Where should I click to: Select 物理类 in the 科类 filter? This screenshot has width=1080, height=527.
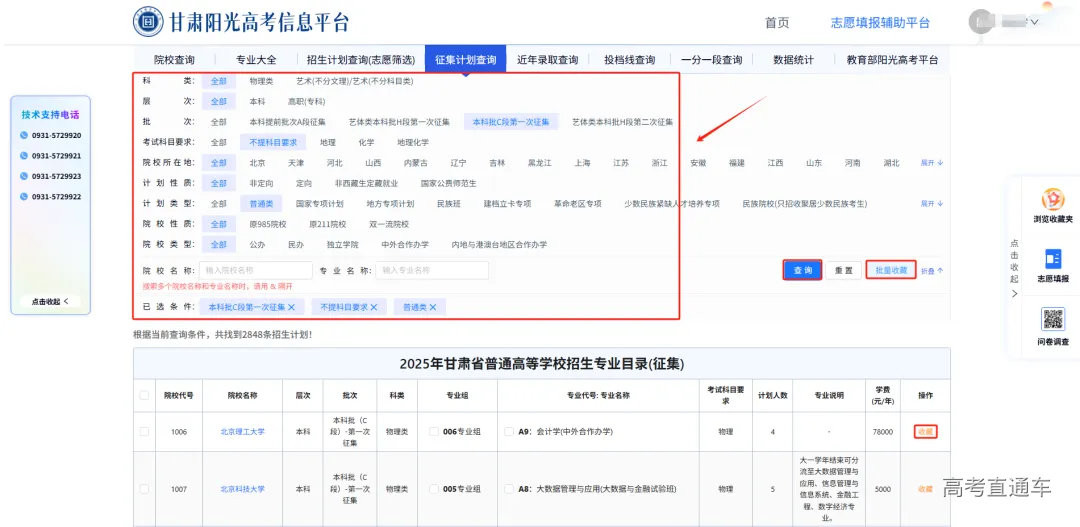[x=261, y=81]
